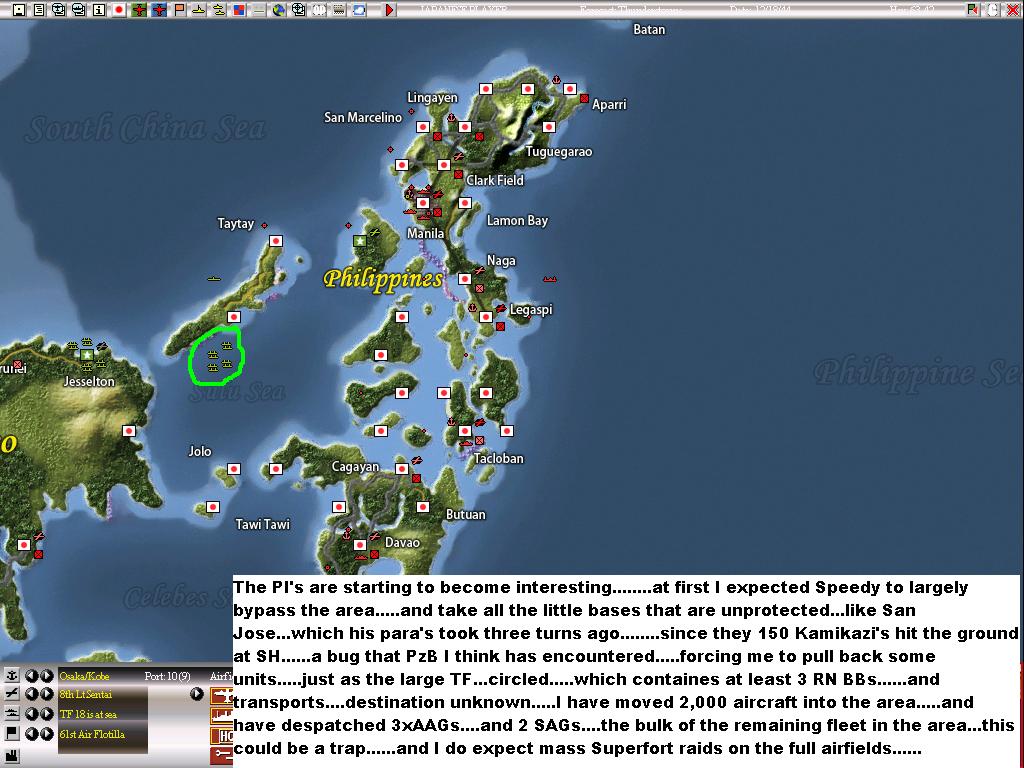Viewport: 1024px width, 768px height.
Task: Select the Manila base flag on map
Action: [423, 202]
